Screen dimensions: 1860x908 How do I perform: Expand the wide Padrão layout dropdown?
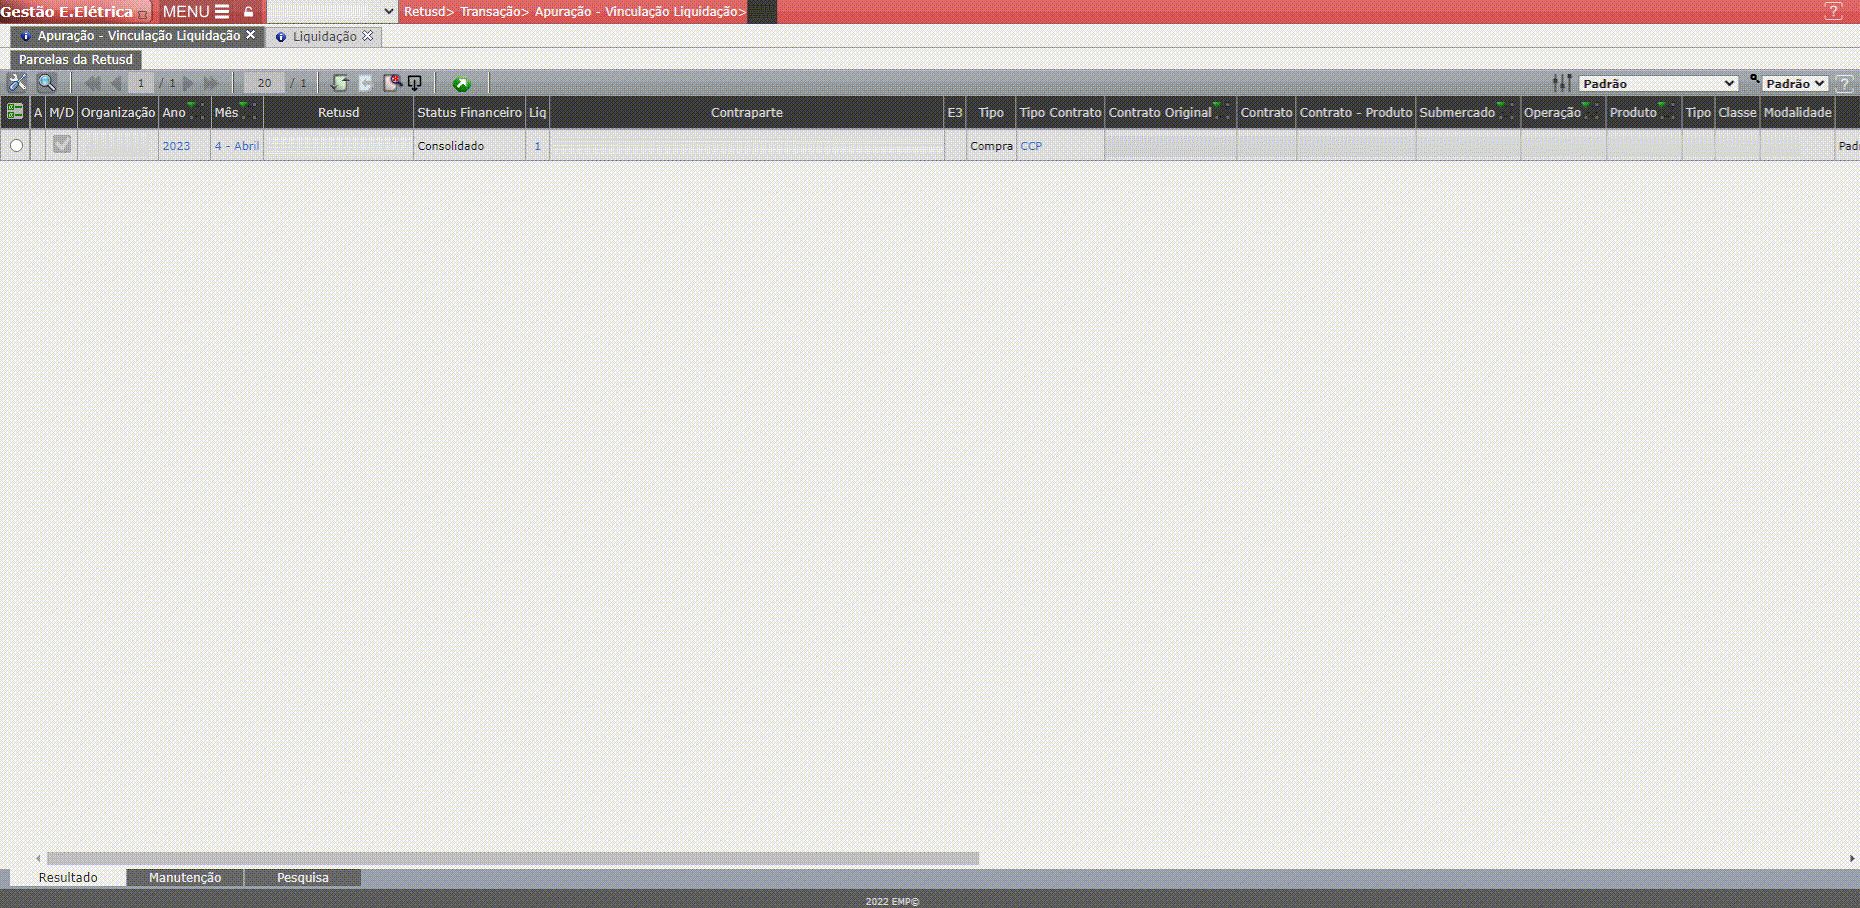1658,84
